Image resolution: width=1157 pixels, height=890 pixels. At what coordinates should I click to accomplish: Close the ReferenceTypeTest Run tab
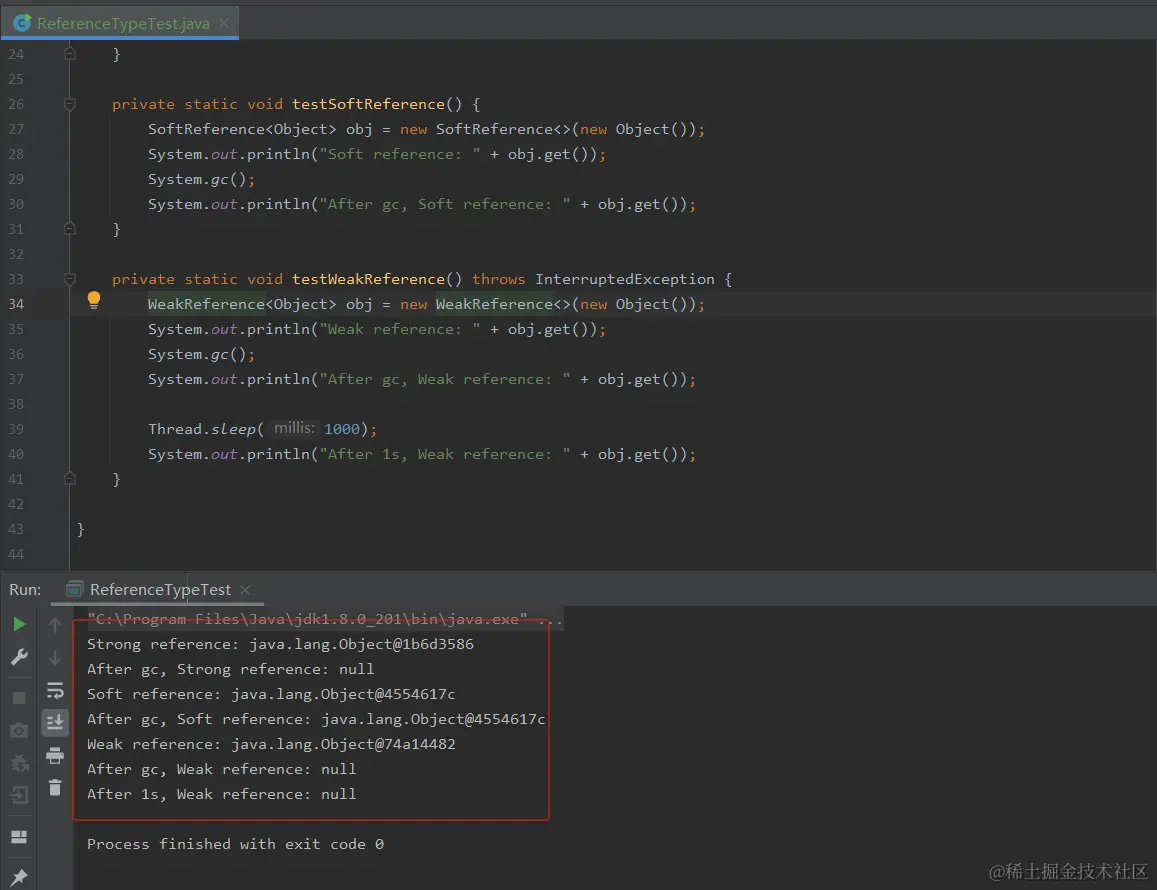pos(245,590)
